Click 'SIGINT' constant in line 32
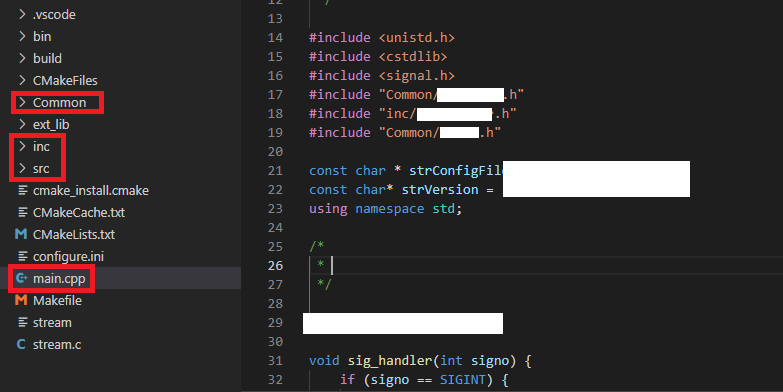 tap(462, 380)
